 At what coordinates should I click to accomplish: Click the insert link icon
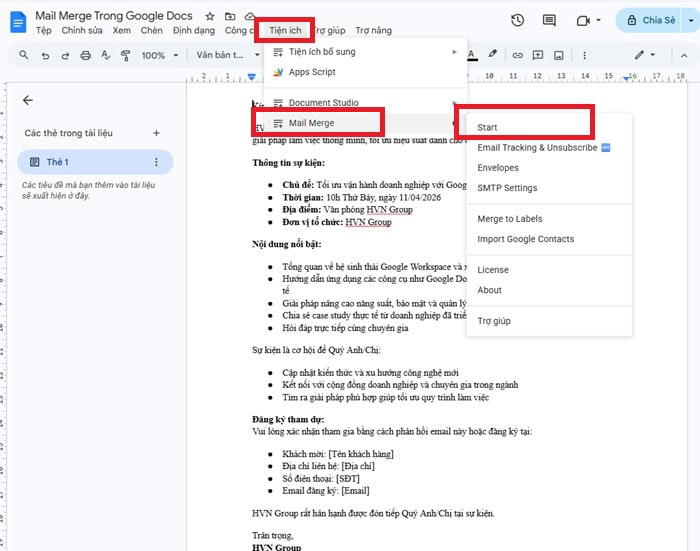(517, 55)
